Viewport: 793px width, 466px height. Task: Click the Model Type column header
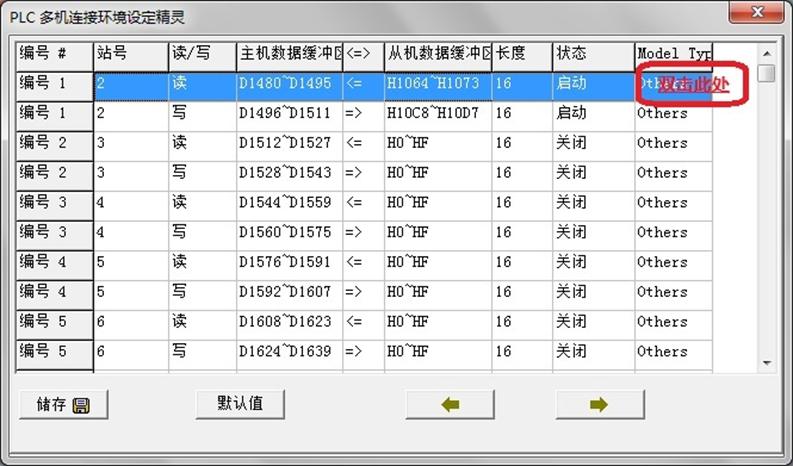tap(673, 57)
